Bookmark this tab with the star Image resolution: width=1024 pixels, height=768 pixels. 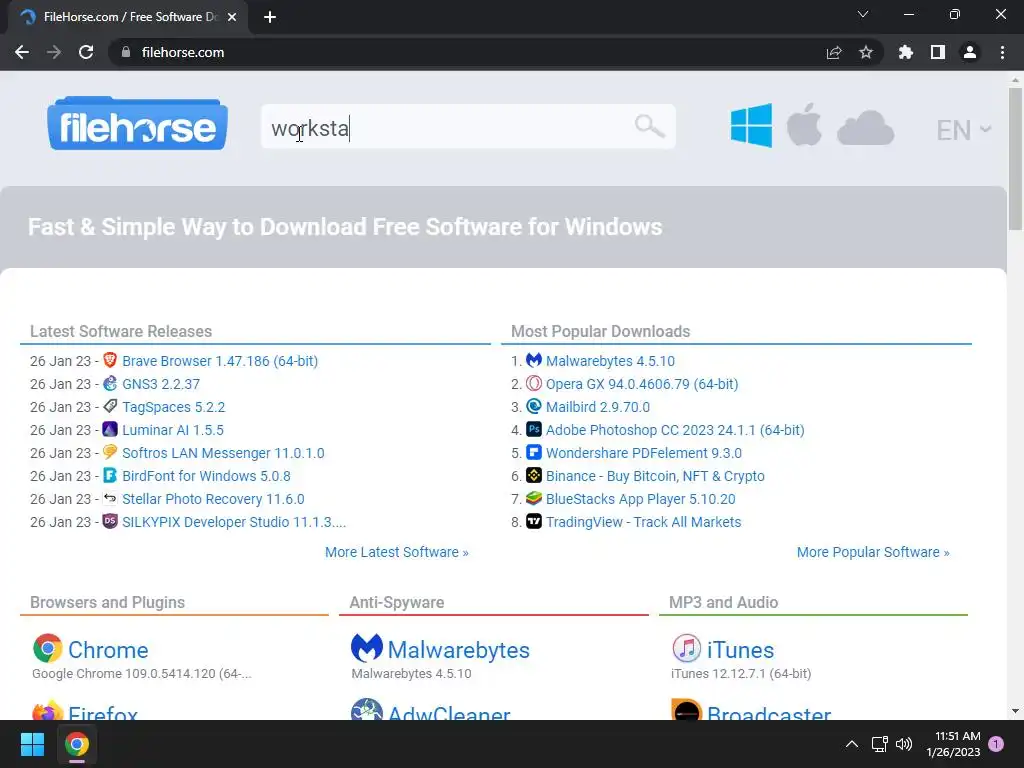866,52
